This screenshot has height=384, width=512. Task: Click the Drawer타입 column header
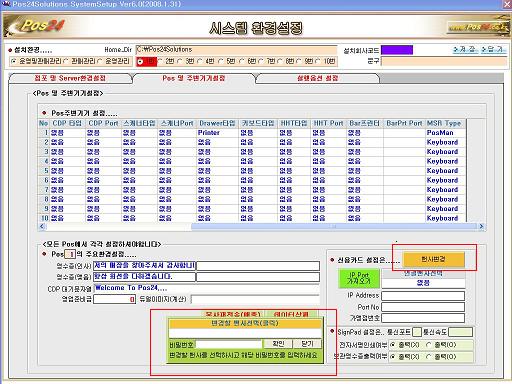click(x=217, y=123)
